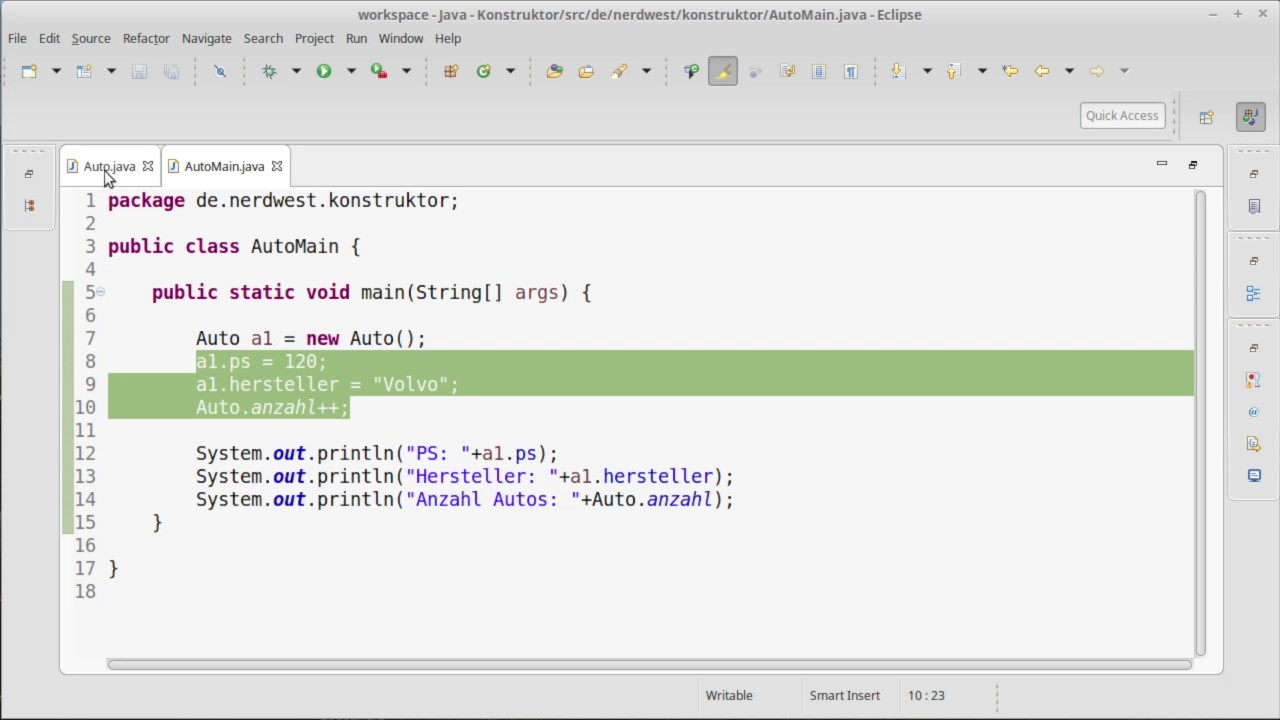Click the Restore icon above the Outline icon
The image size is (1280, 720).
coord(1254,261)
